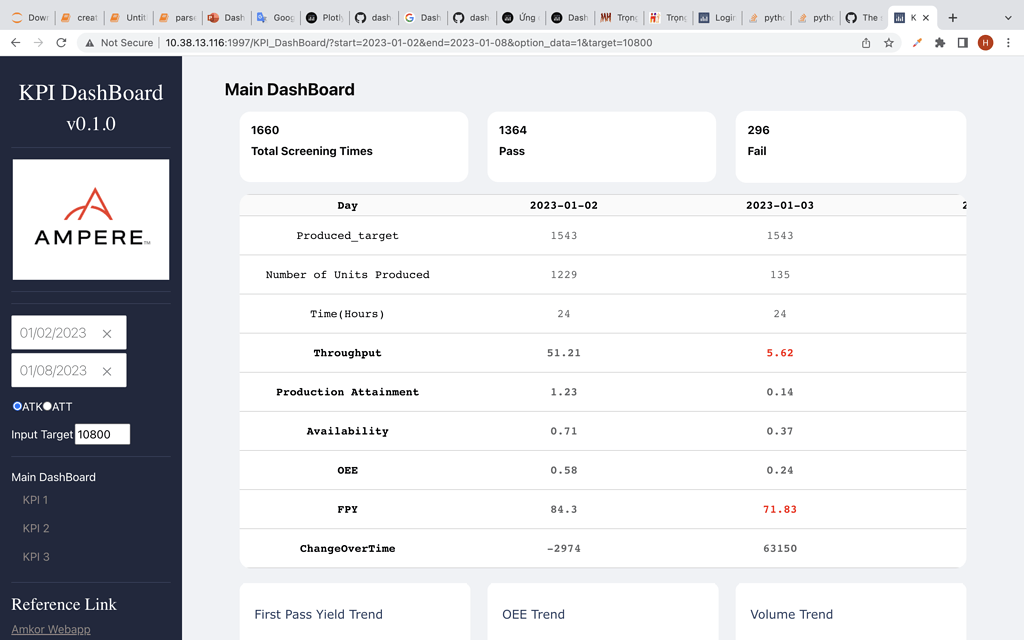Go to KPI 1 in sidebar

[36, 499]
